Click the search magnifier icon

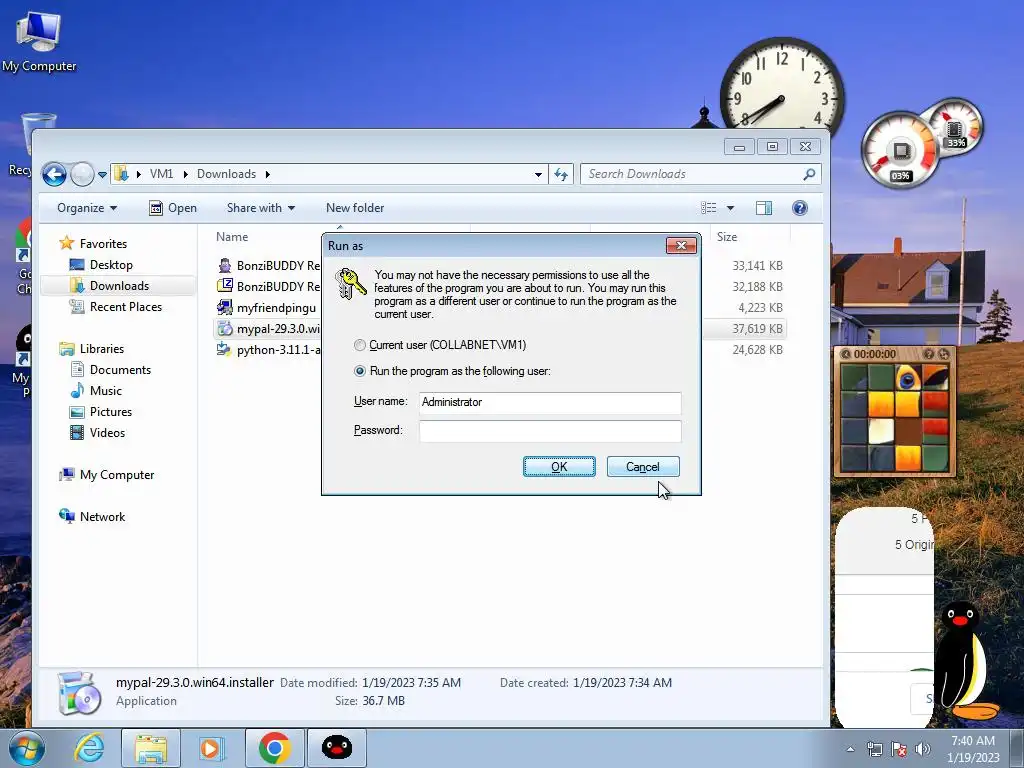[x=809, y=174]
